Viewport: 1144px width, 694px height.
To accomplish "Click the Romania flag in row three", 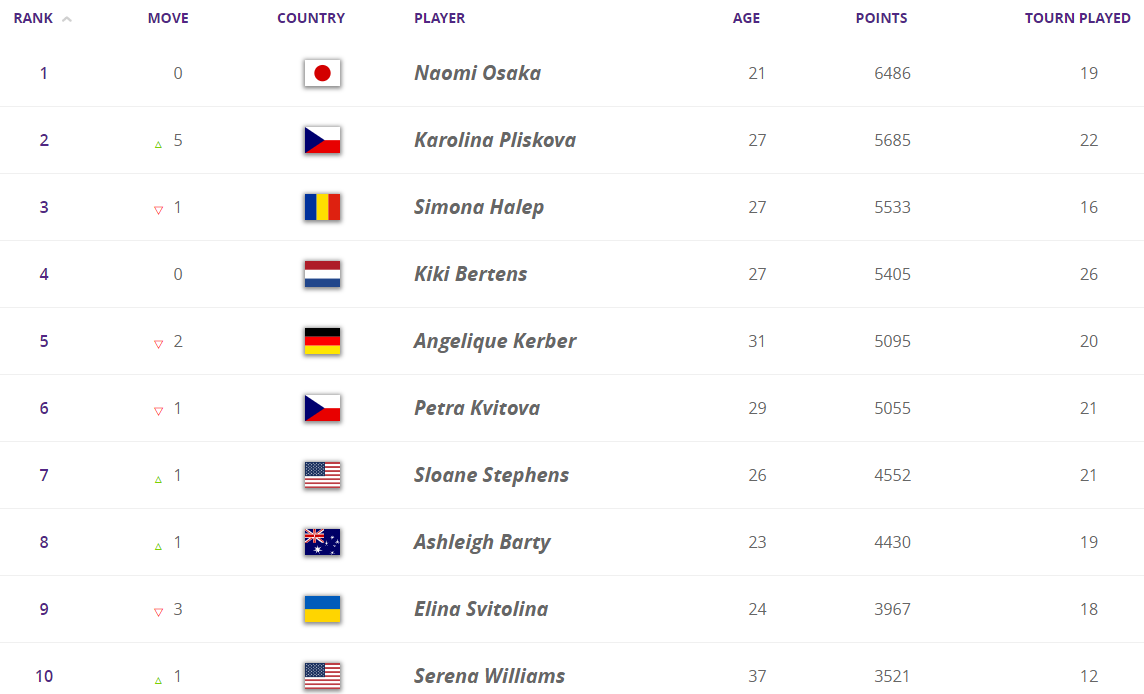I will point(322,207).
